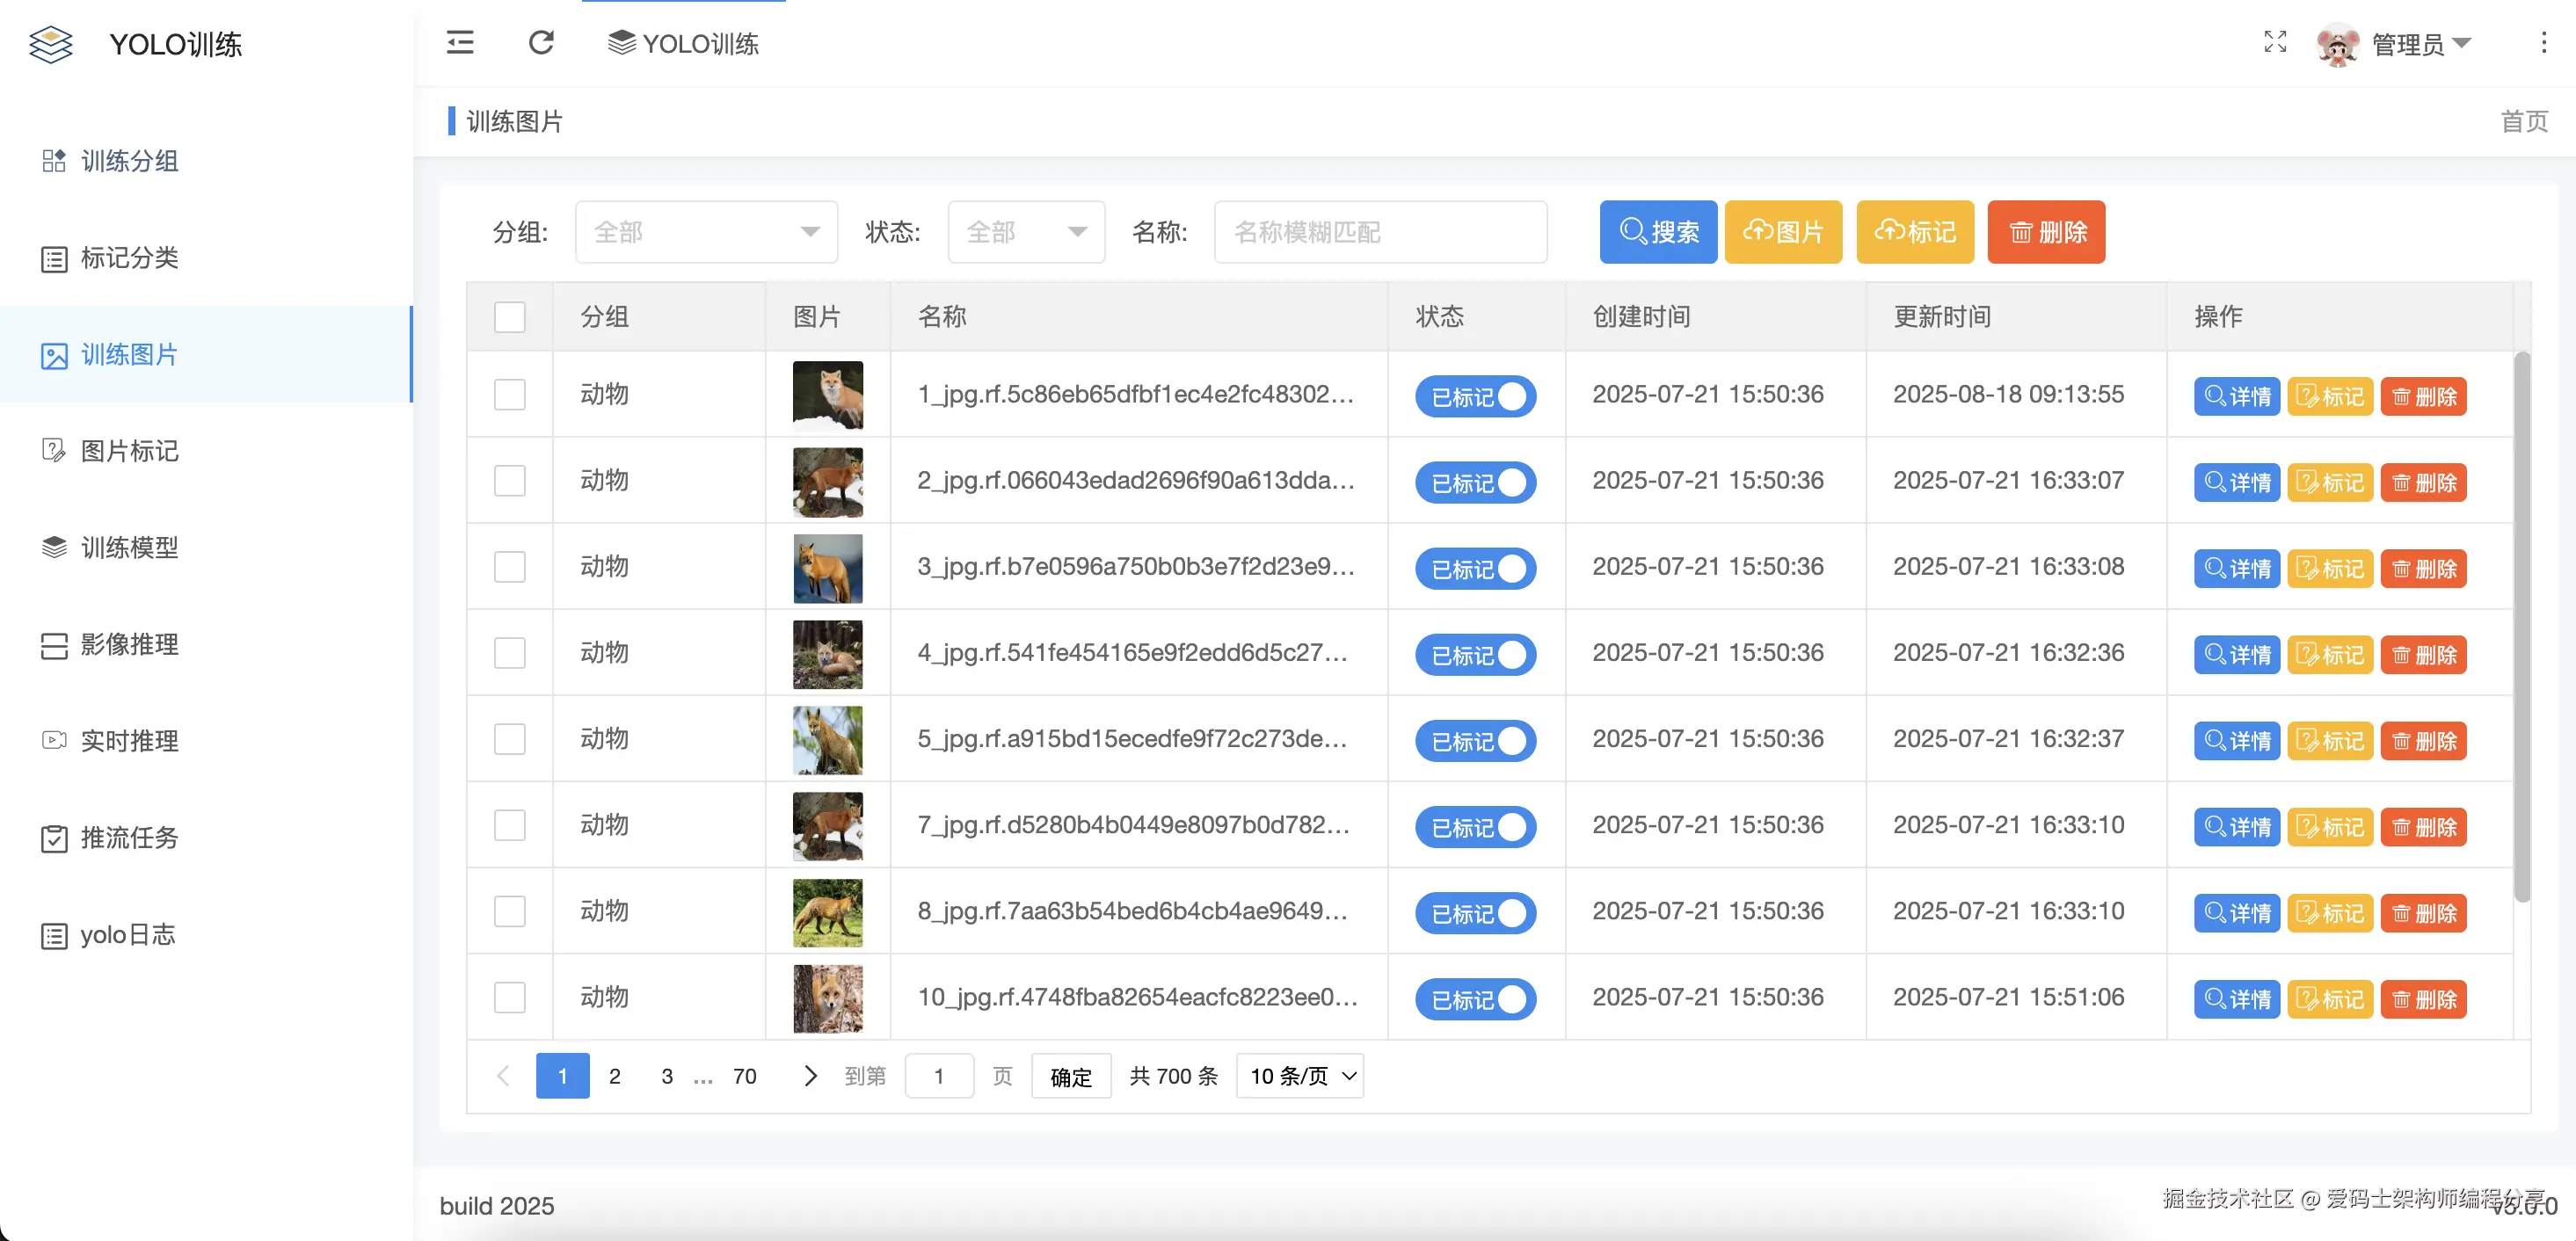Focus the 名称模糊匹配 name input field
Viewport: 2576px width, 1241px height.
(x=1380, y=232)
